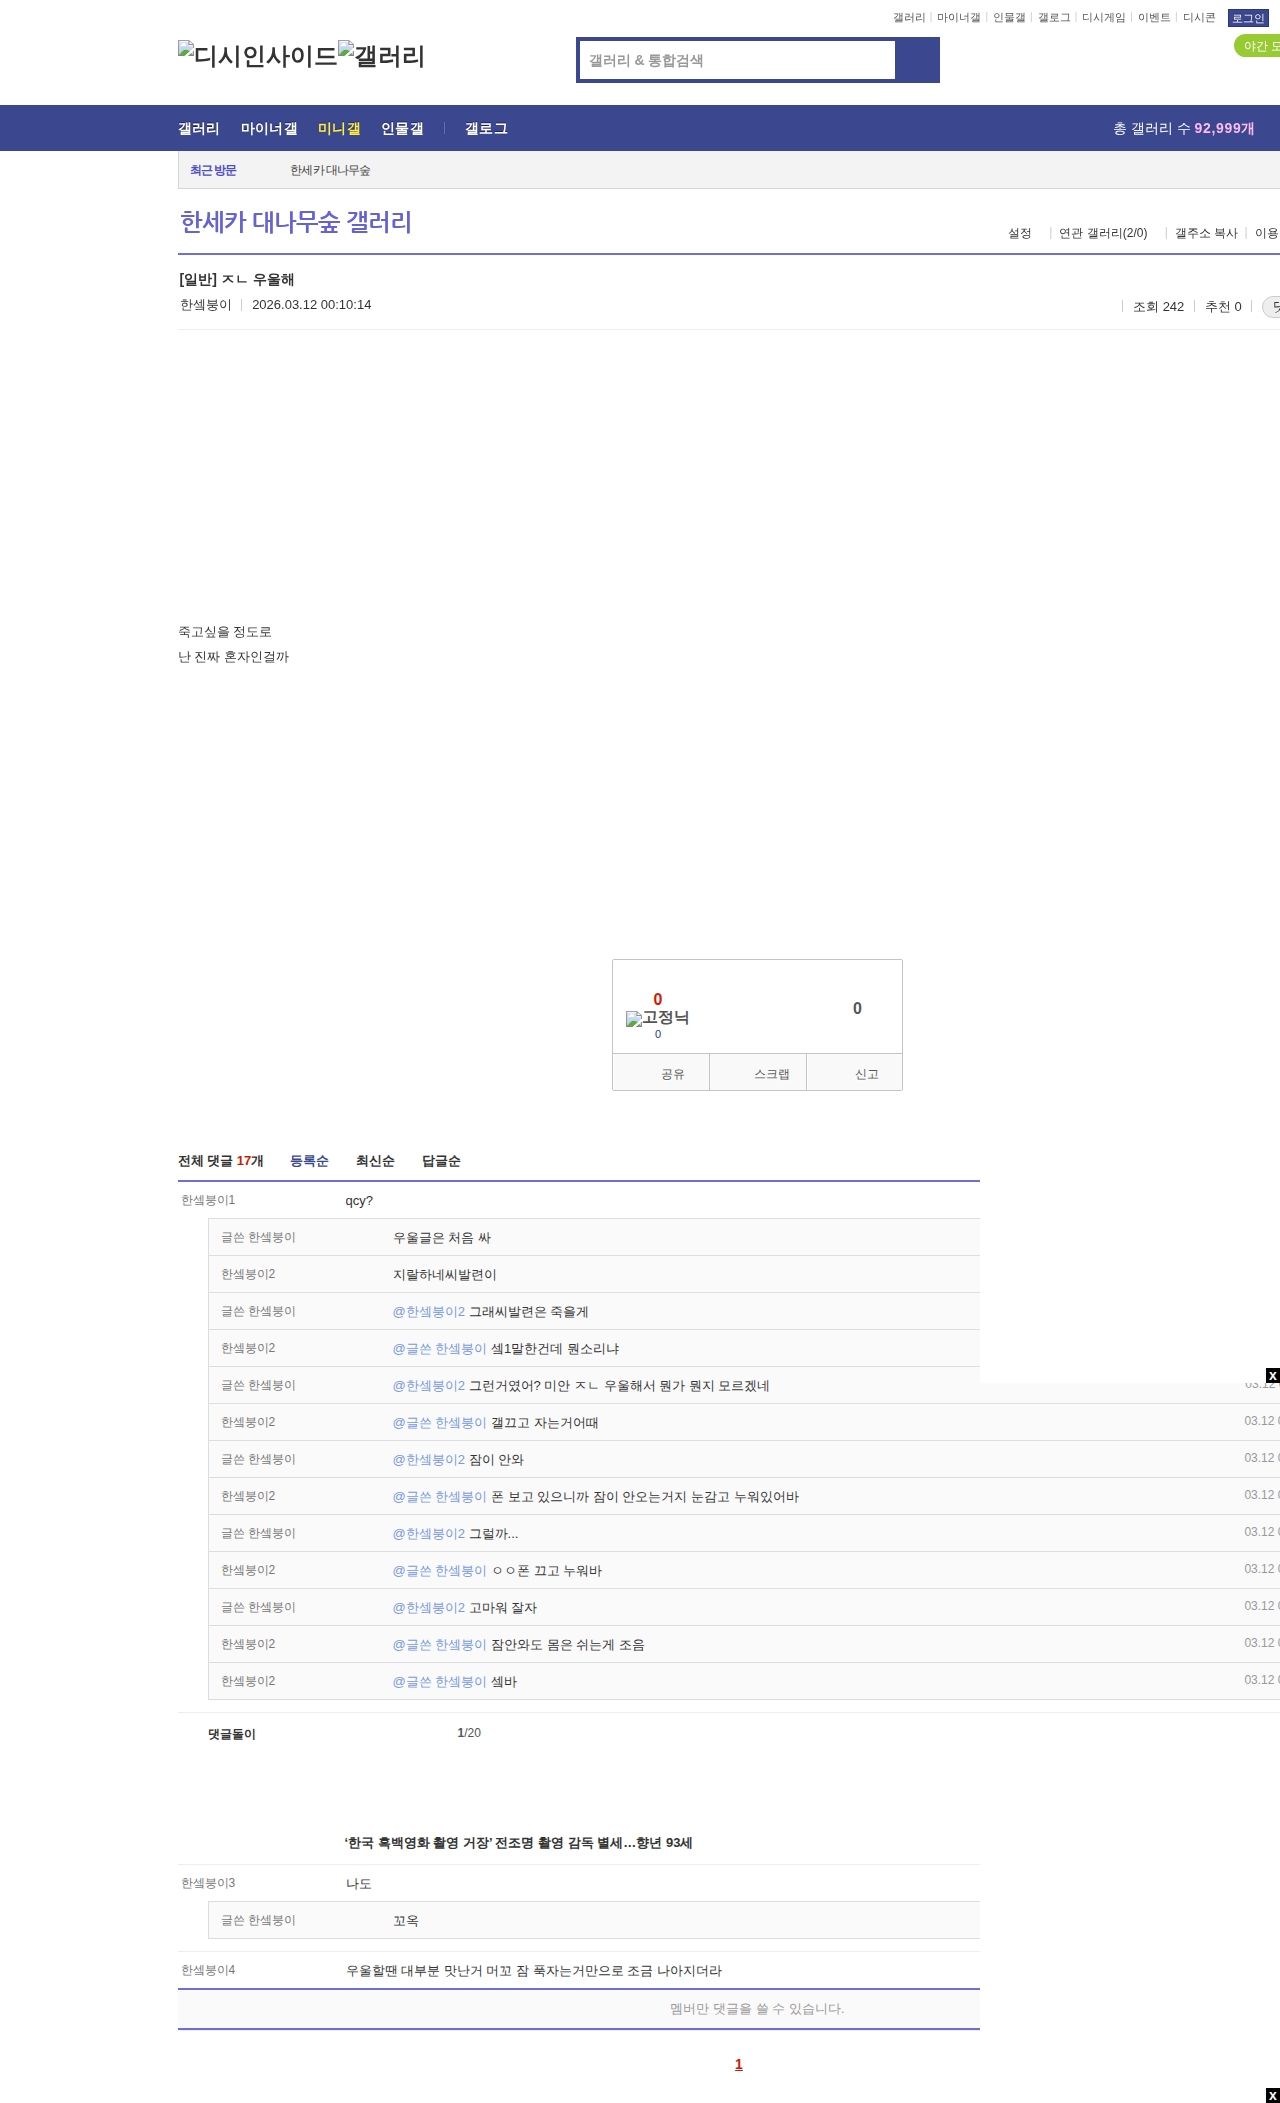Close the bottom corner X icon

pyautogui.click(x=1272, y=2095)
